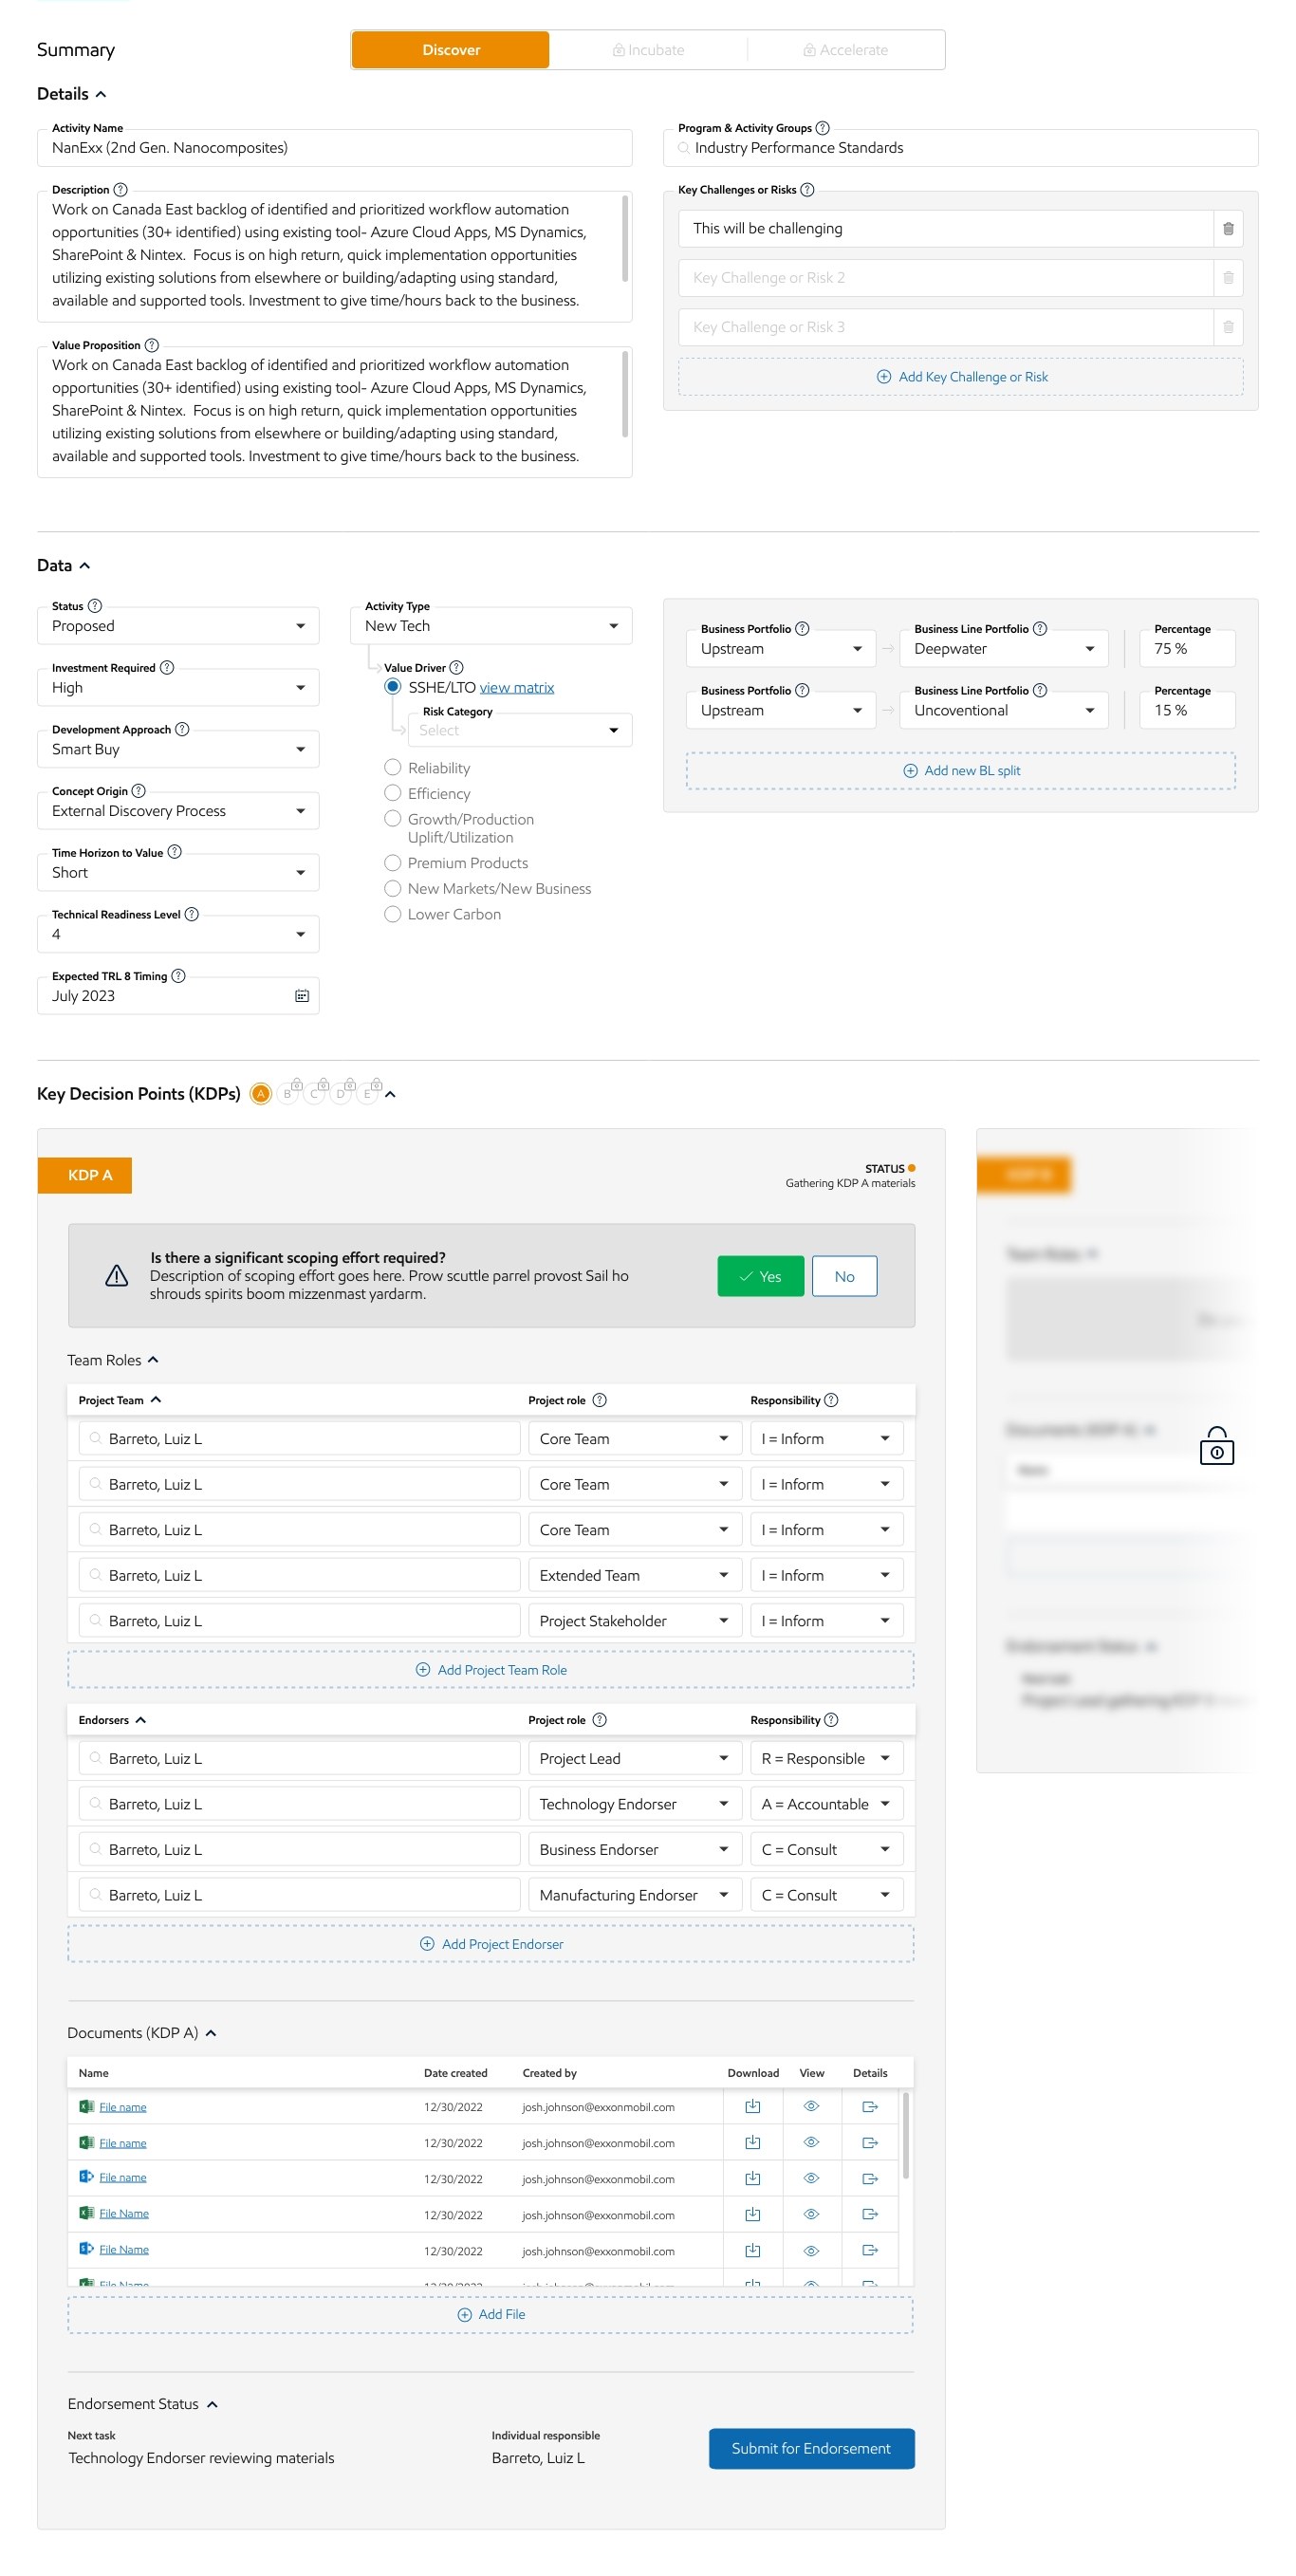Viewport: 1296px width, 2576px height.
Task: Download the first document in the list
Action: point(752,2107)
